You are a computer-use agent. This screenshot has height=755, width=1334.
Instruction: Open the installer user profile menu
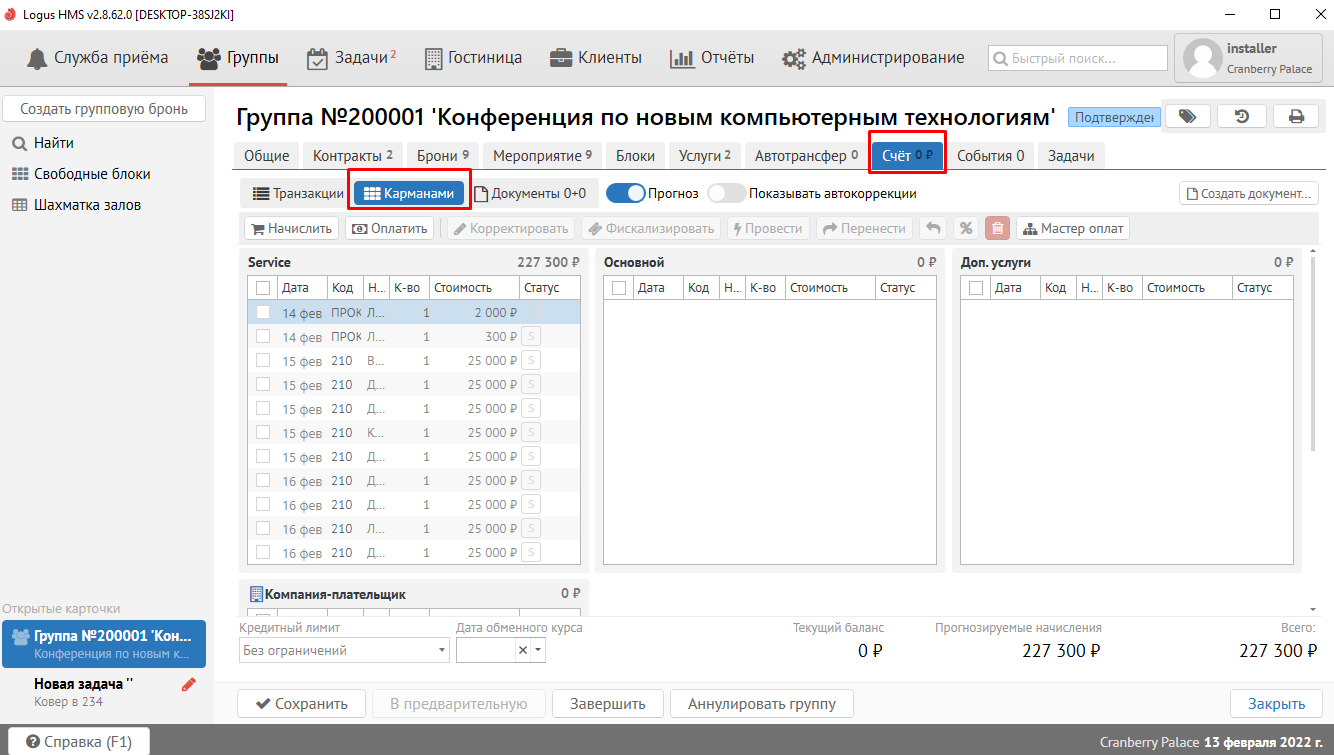1249,58
